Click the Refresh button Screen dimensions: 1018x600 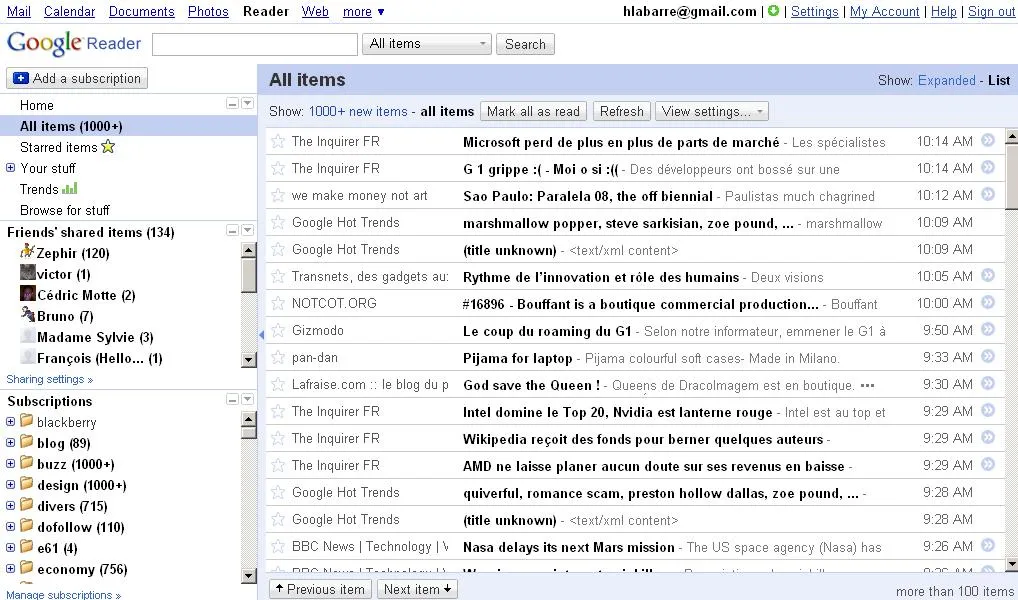(x=621, y=111)
